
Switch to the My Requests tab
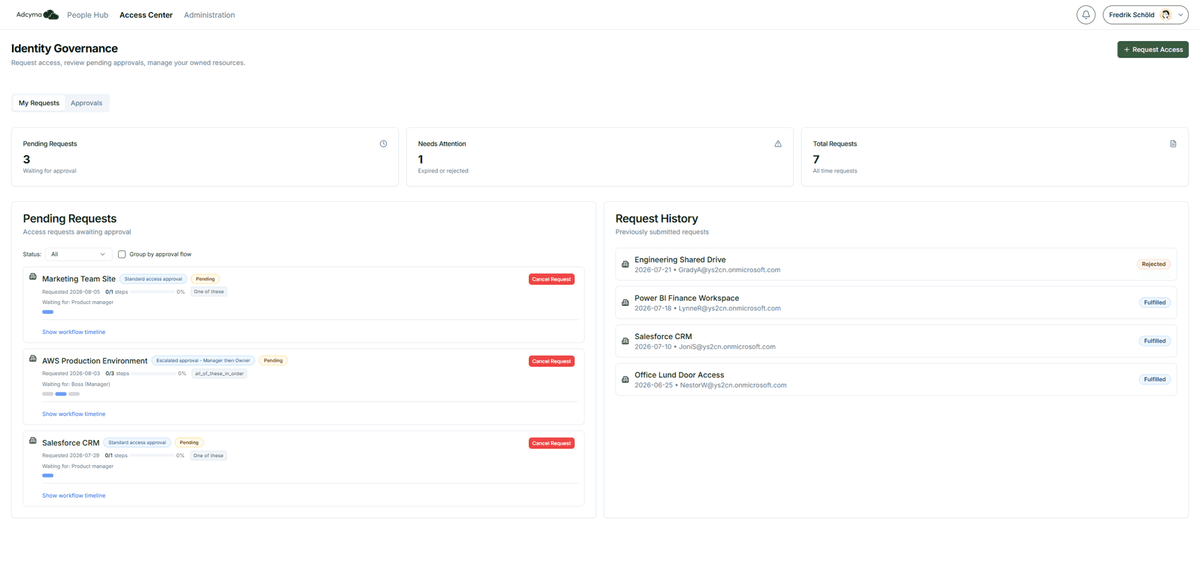[x=39, y=103]
